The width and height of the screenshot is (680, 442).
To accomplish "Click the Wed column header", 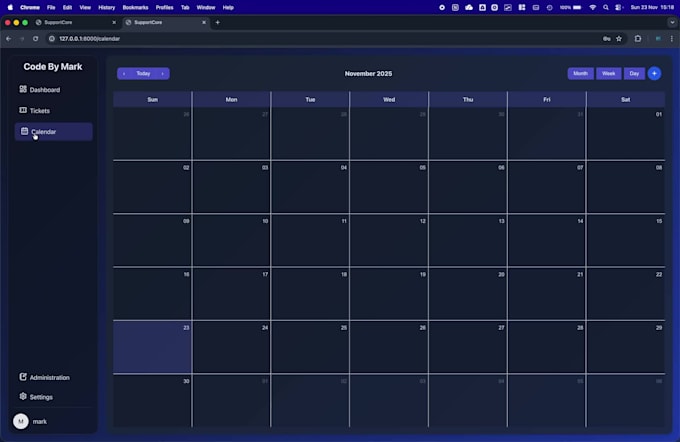I will click(389, 99).
